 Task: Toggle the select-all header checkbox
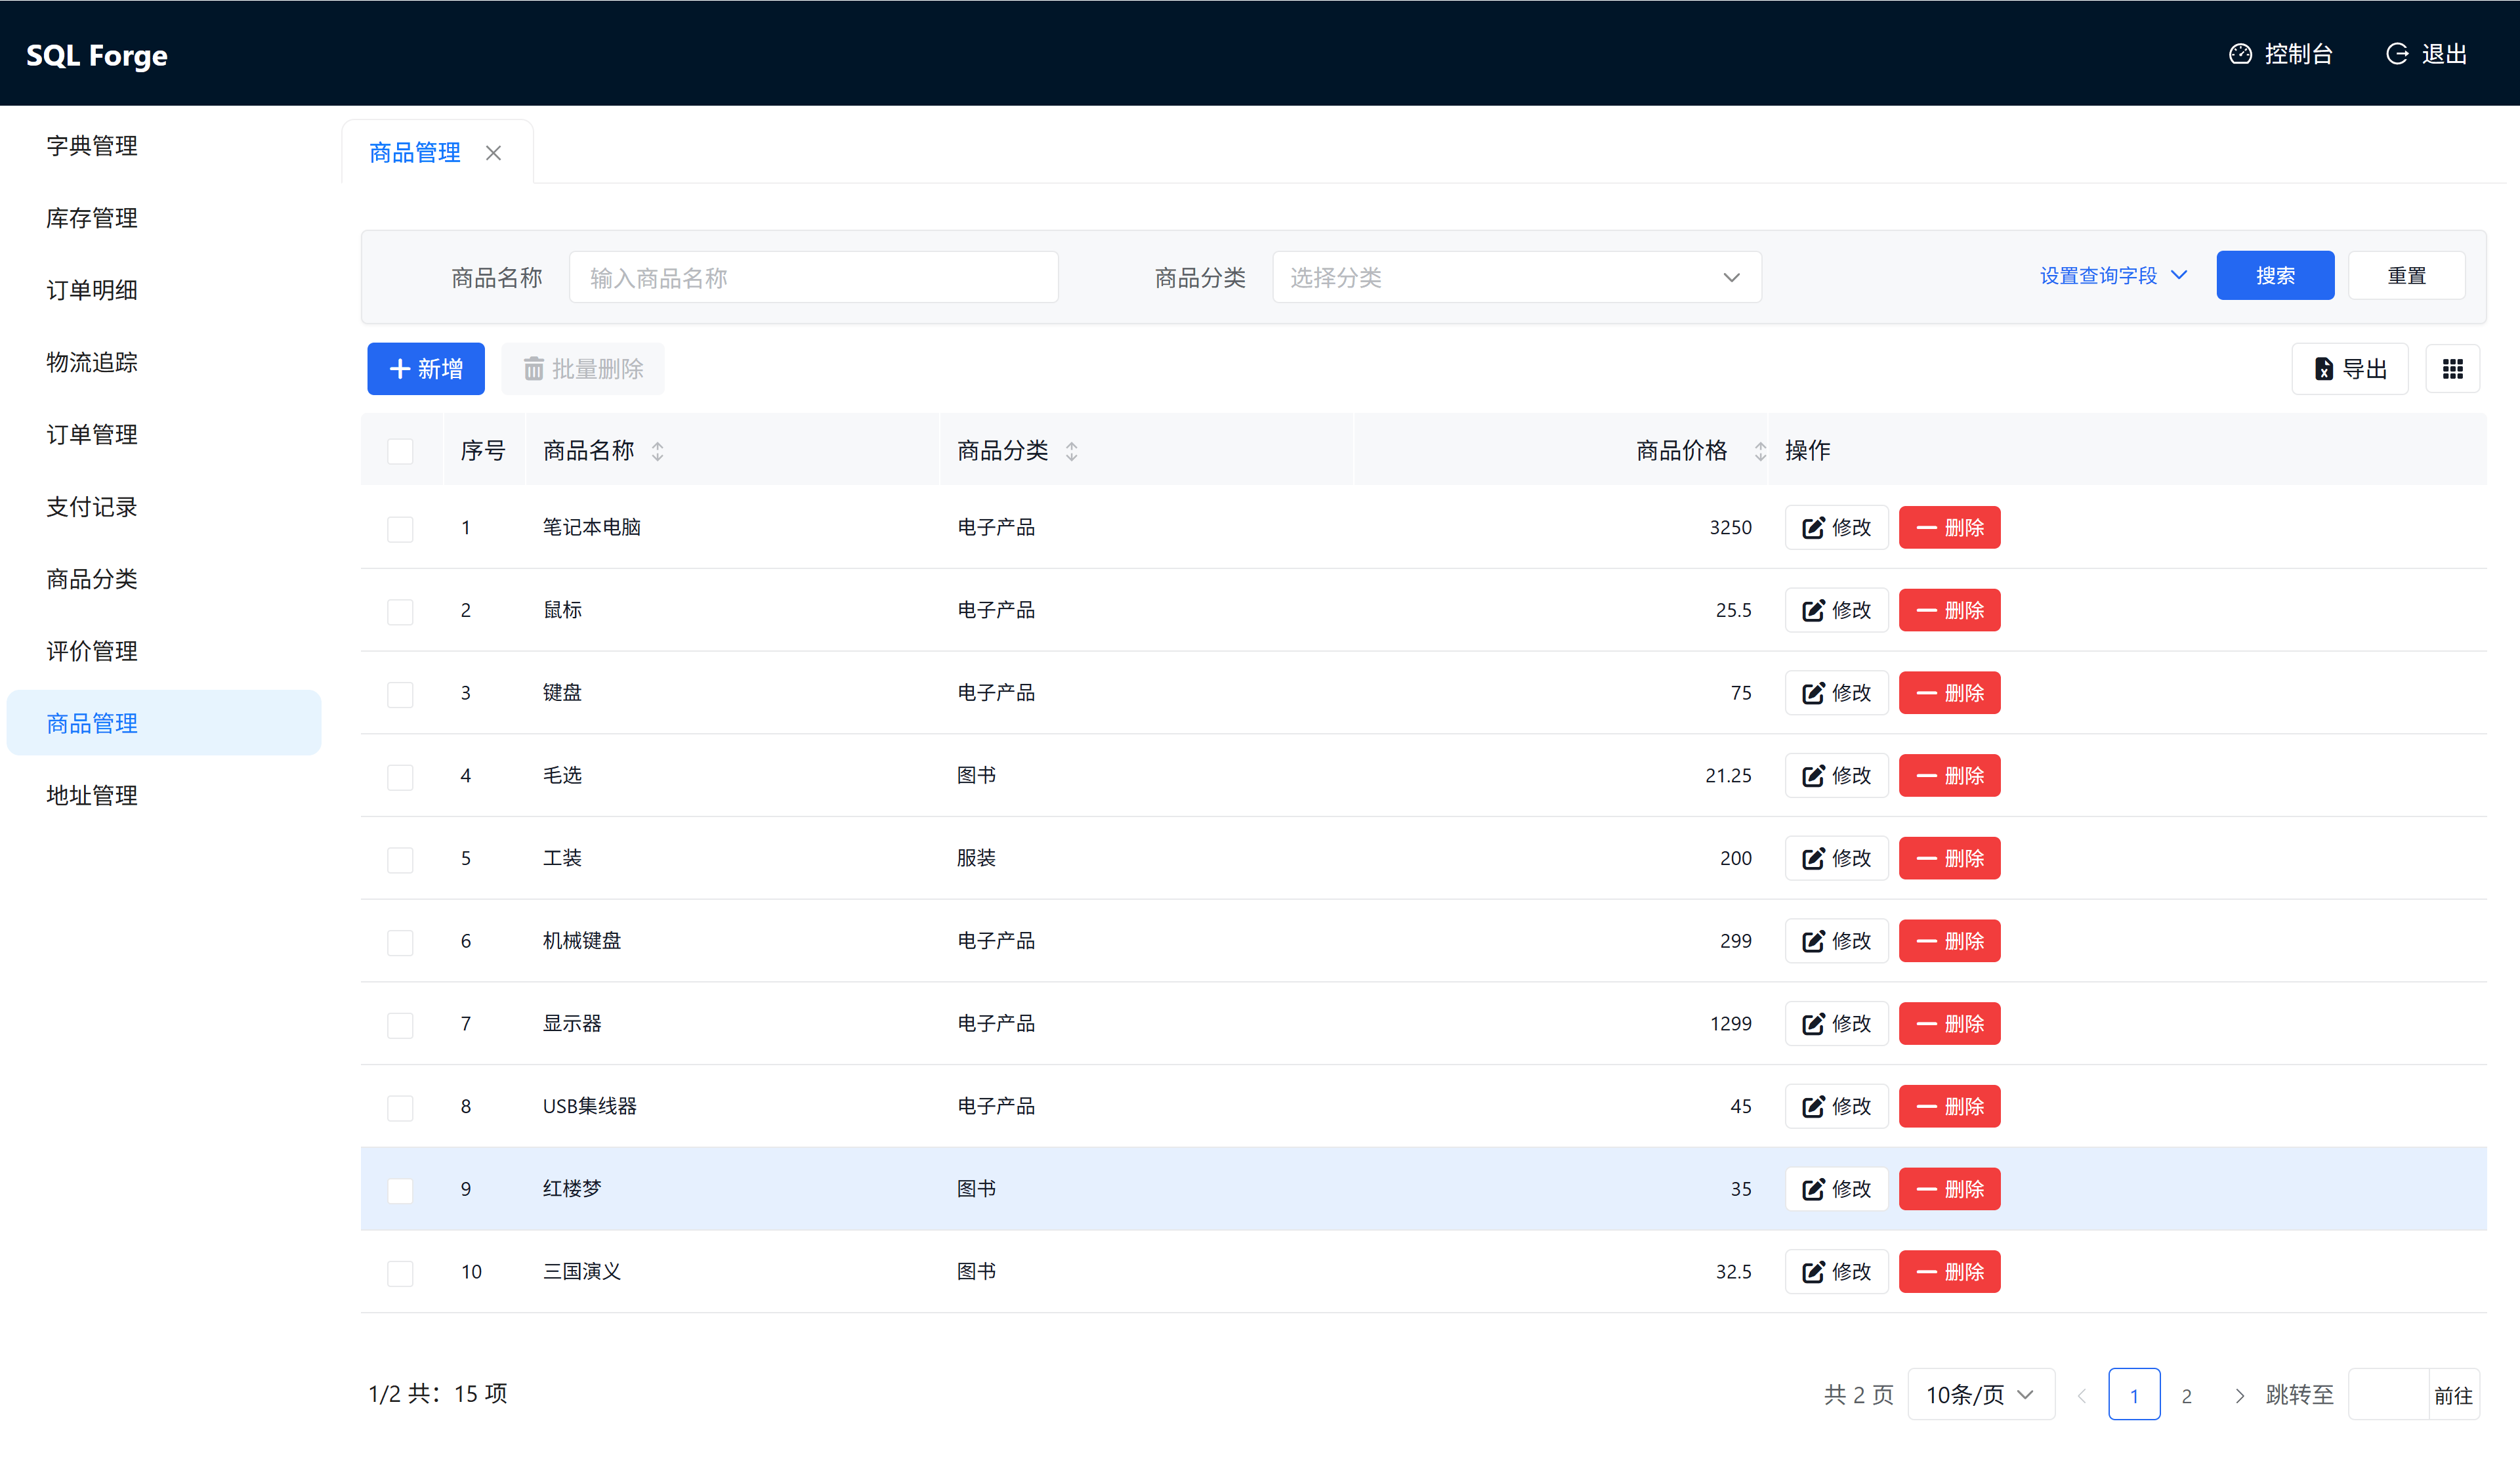(400, 451)
